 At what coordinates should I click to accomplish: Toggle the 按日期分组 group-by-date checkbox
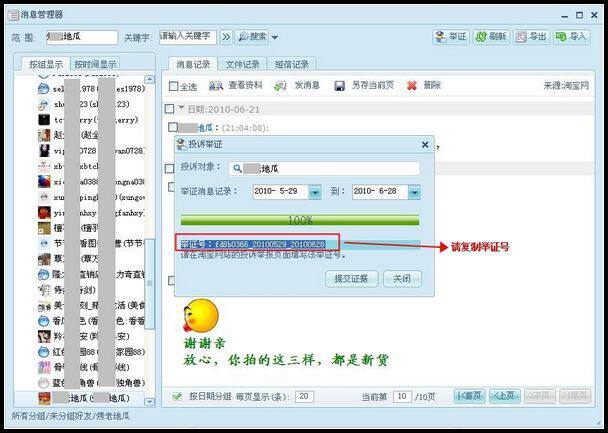[x=177, y=396]
